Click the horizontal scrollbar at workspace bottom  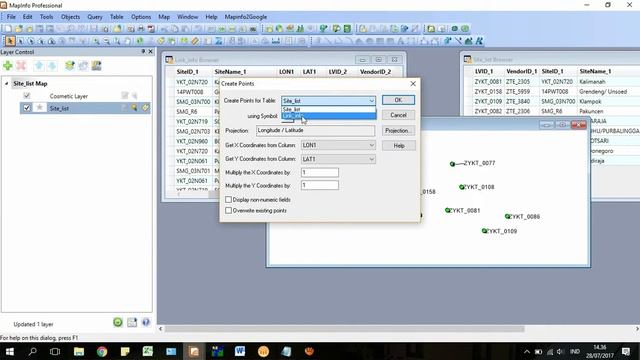click(x=345, y=329)
